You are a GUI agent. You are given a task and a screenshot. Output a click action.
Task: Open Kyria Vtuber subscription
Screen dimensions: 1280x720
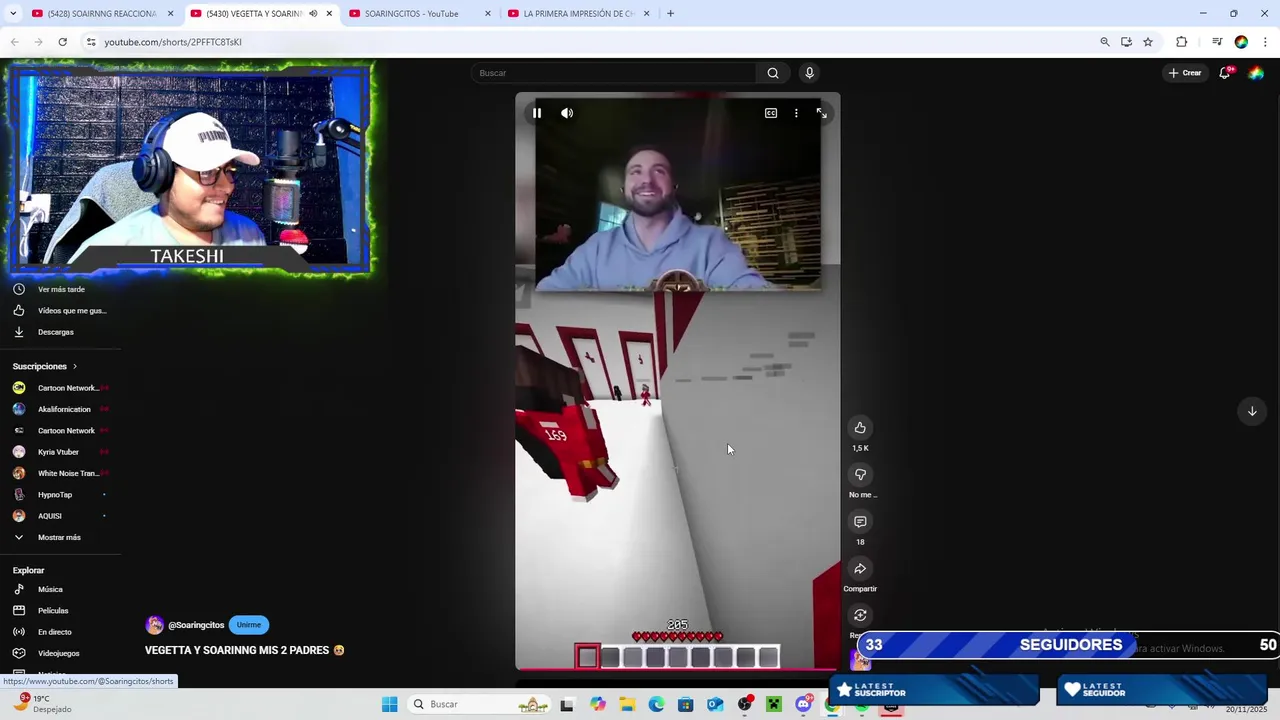(61, 452)
